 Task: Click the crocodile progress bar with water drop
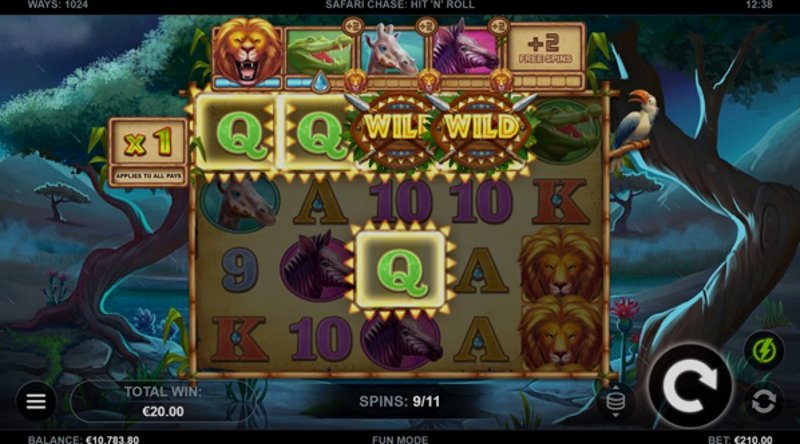coord(318,83)
